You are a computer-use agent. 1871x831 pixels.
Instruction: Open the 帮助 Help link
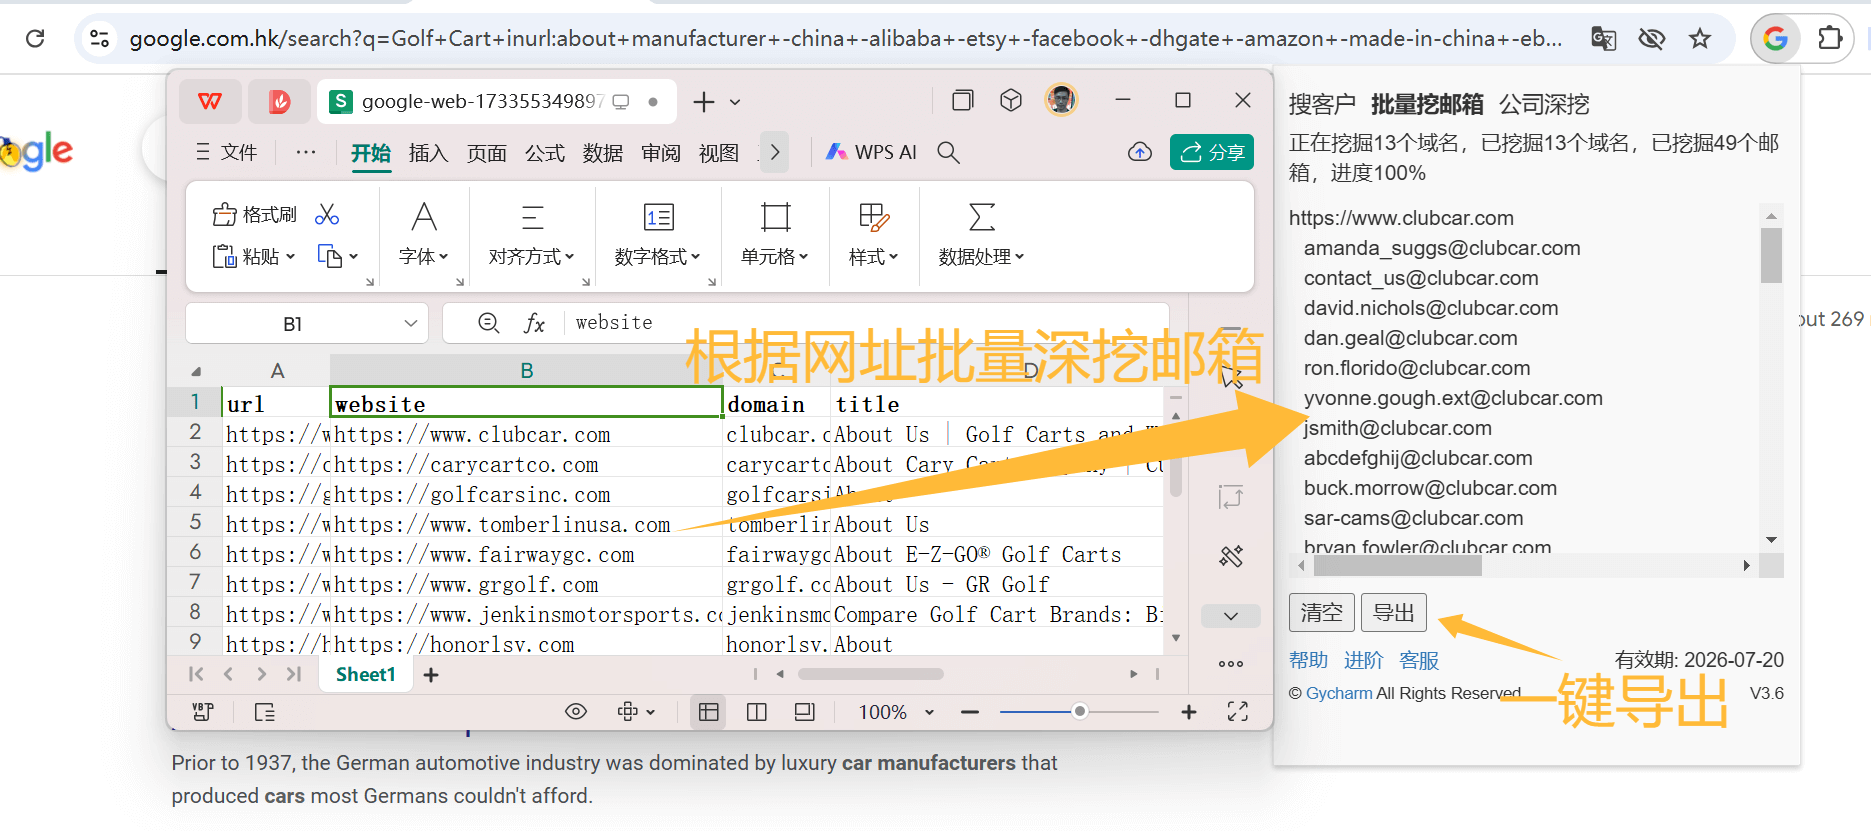[1309, 660]
